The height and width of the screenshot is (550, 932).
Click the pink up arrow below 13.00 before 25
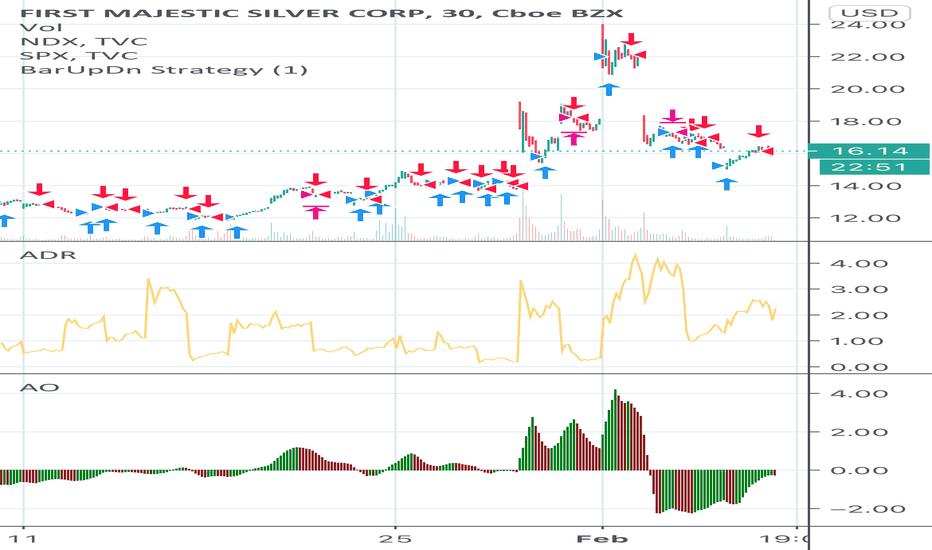[316, 211]
